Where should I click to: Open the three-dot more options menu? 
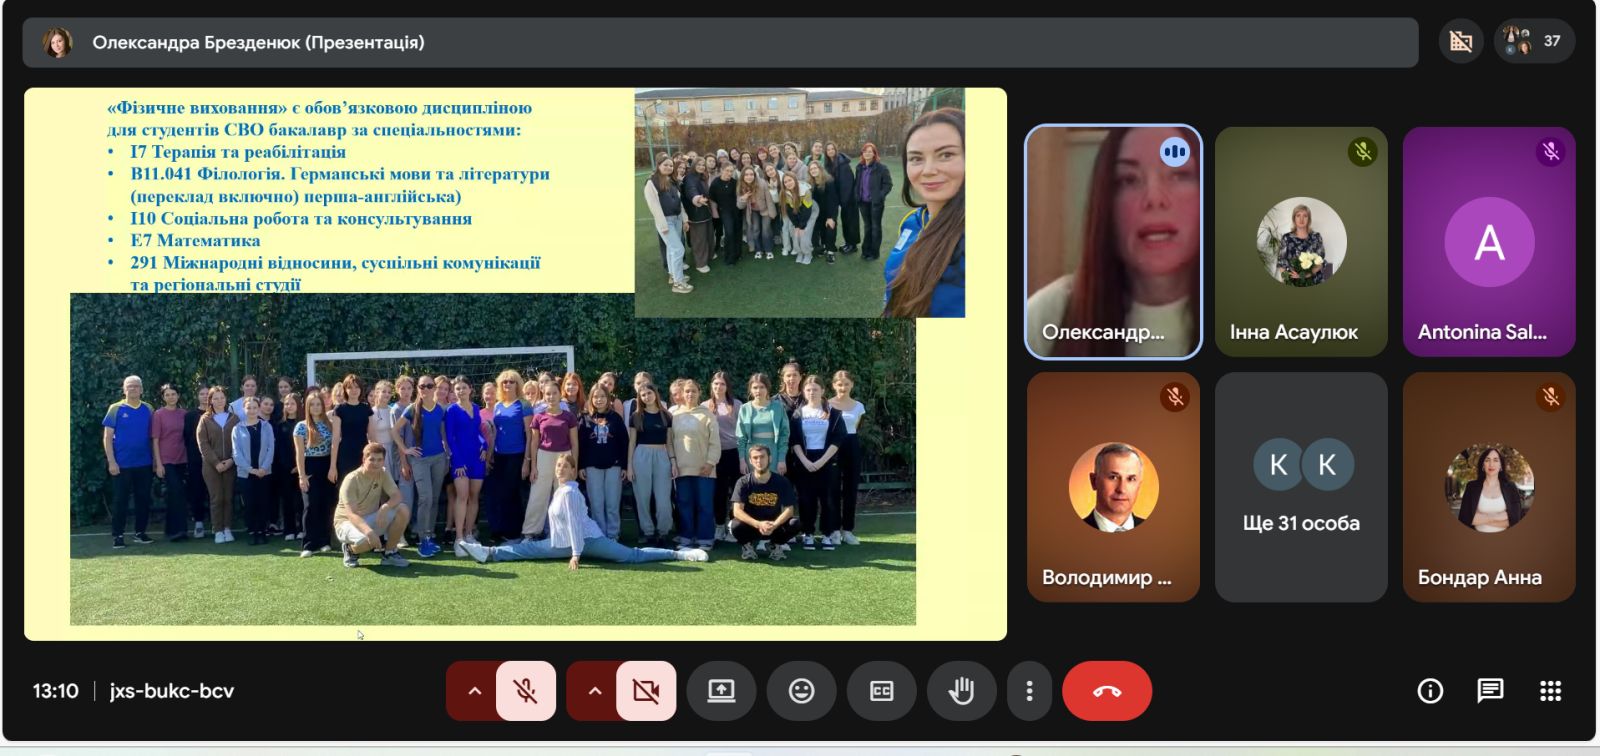[1029, 691]
